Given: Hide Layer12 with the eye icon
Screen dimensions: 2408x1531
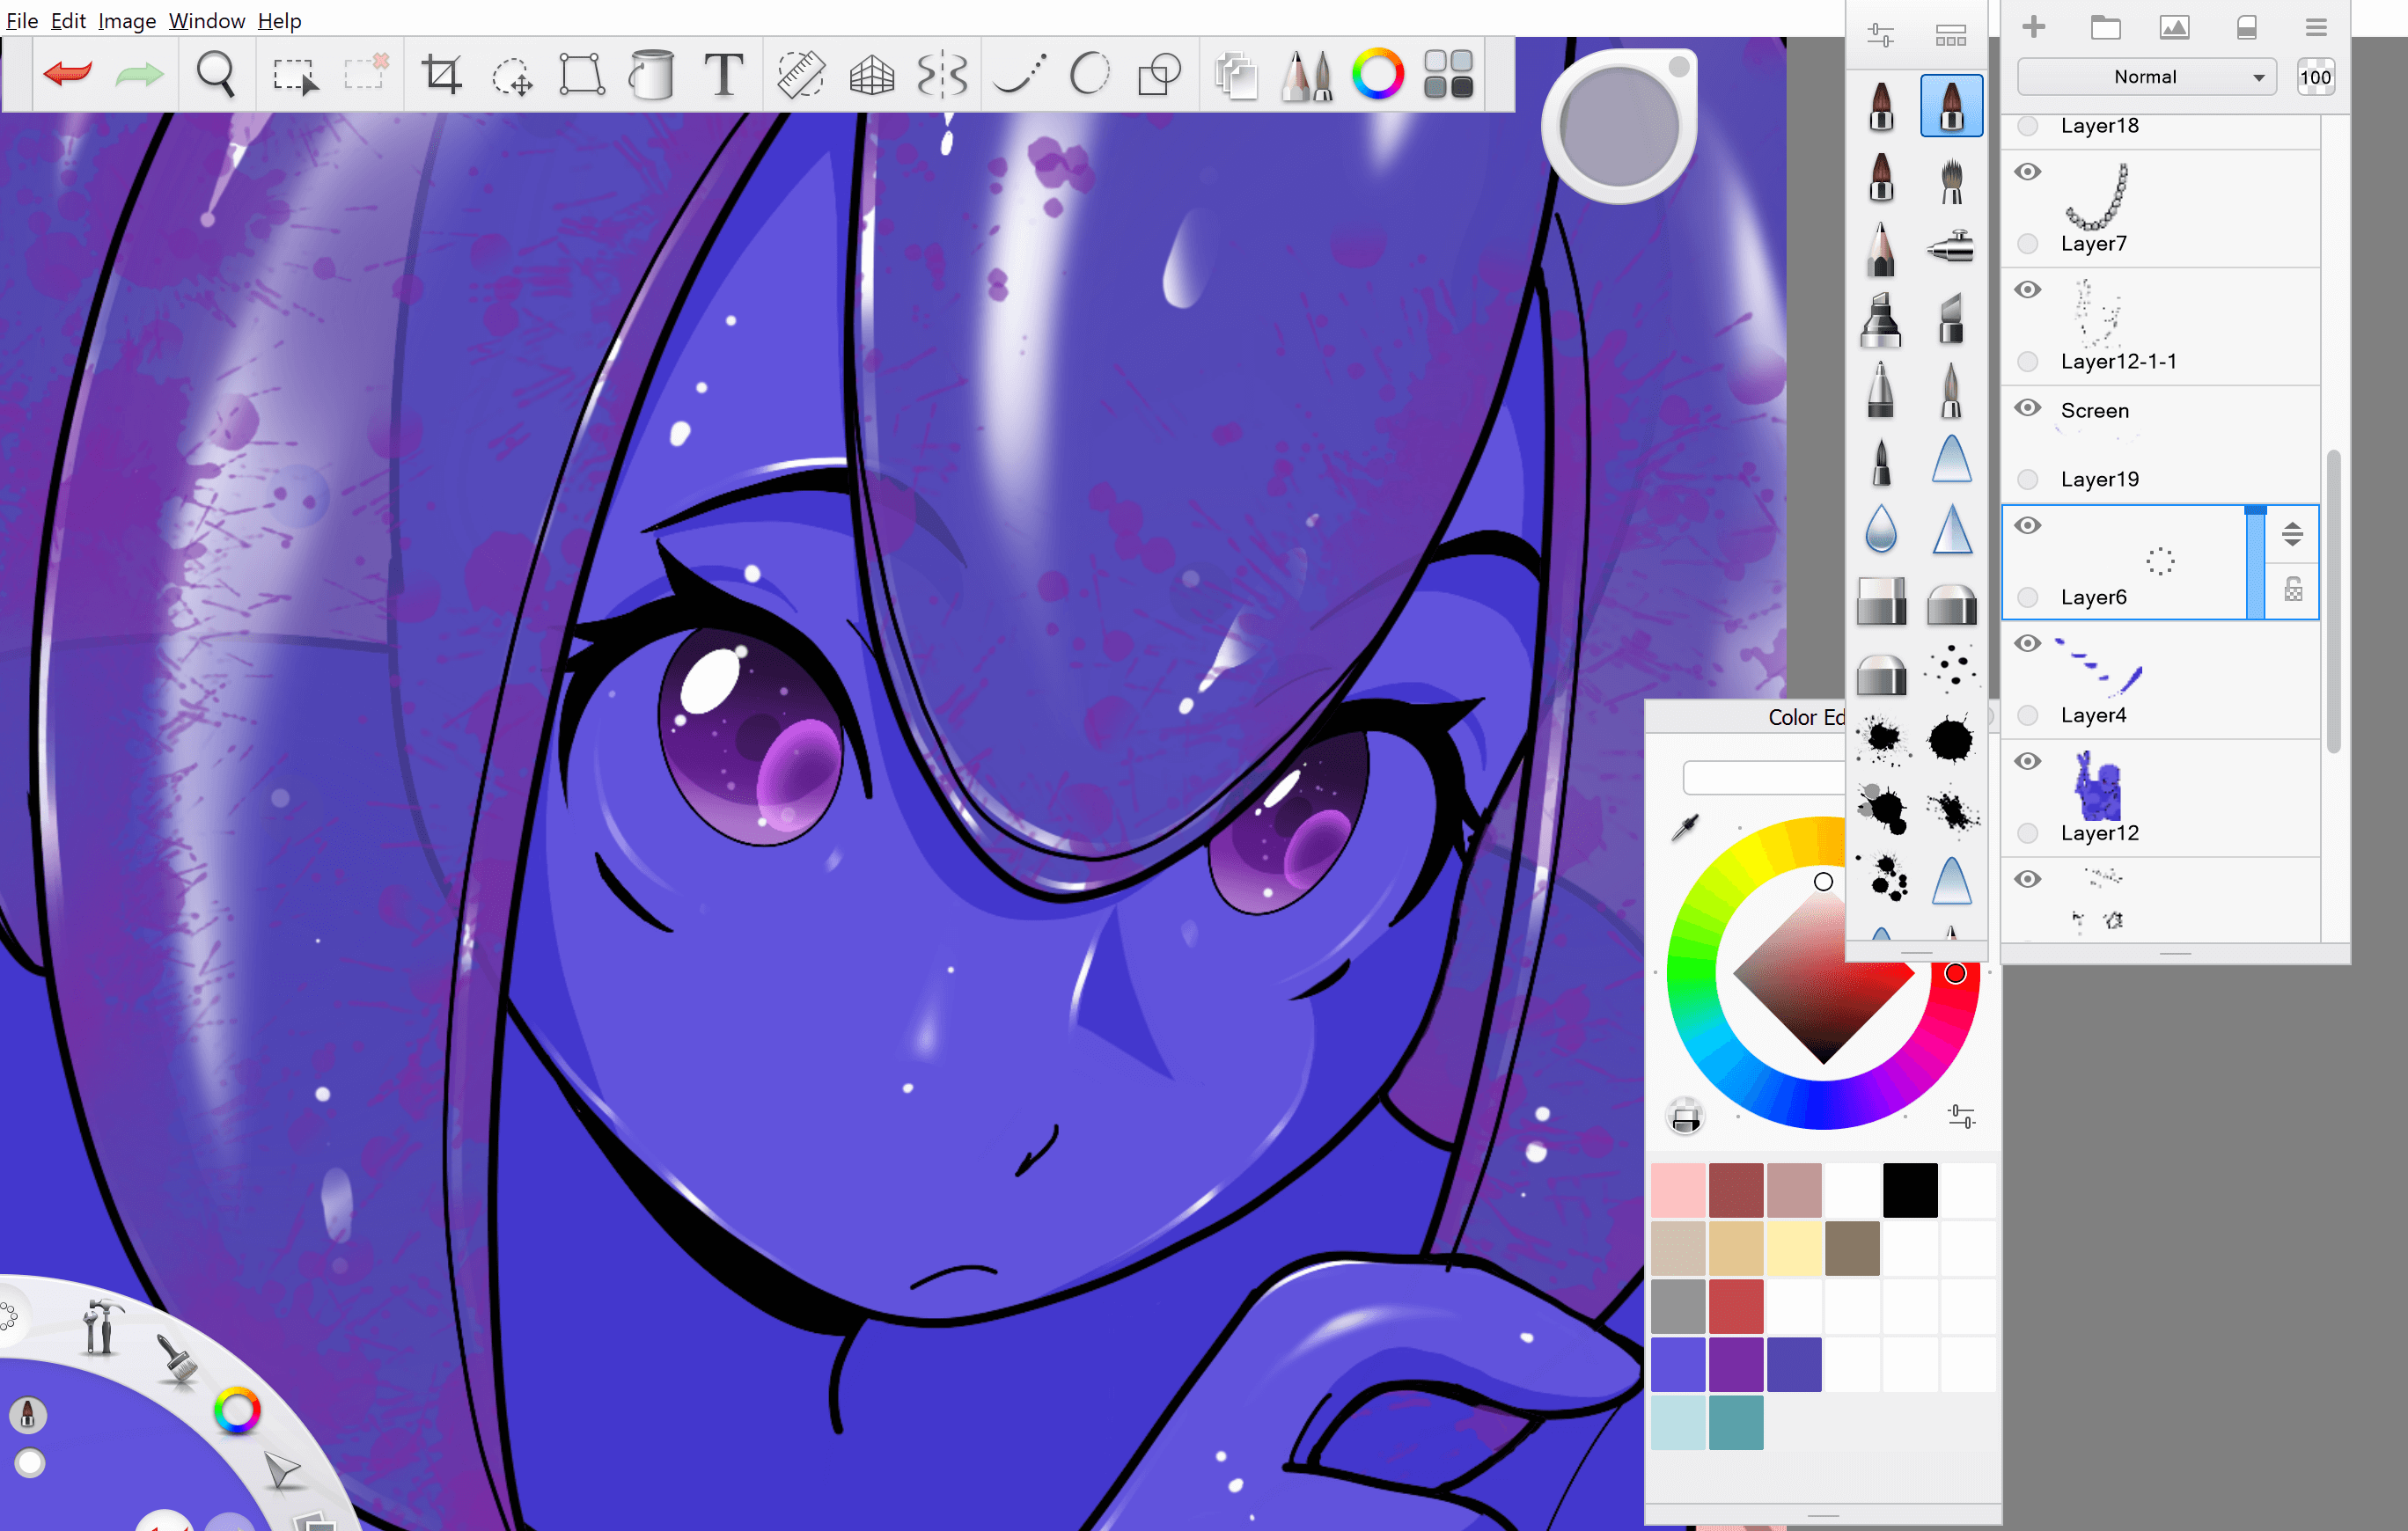Looking at the screenshot, I should coord(2027,761).
